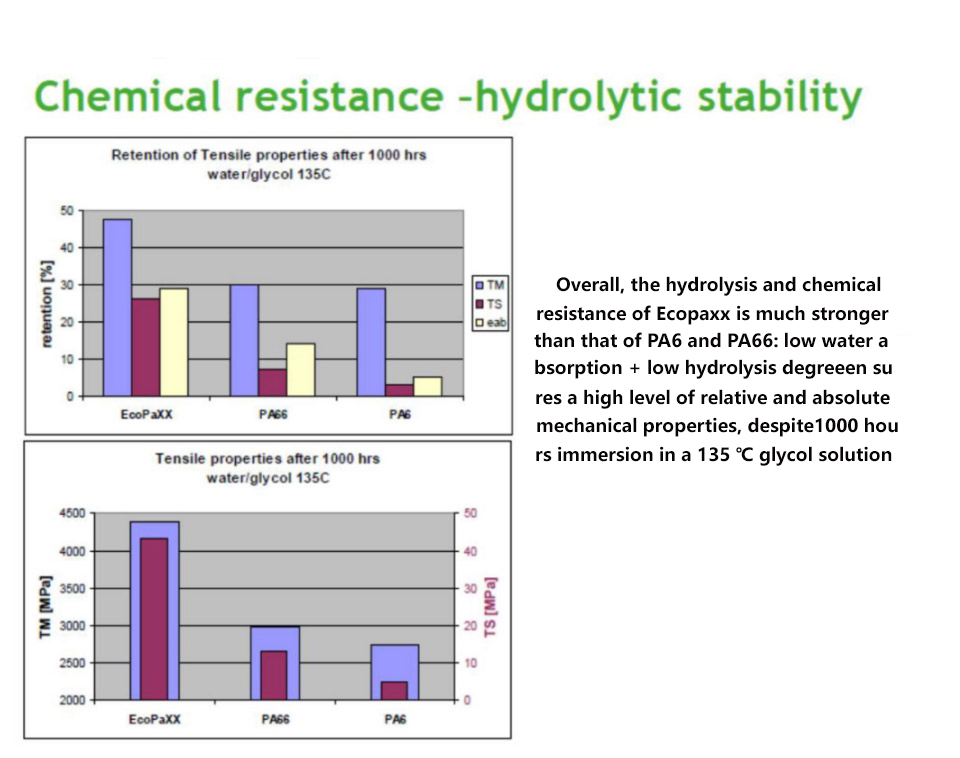Pick the "20" tick on the TS [MPa] axis
Screen dimensions: 960x758
coord(470,626)
